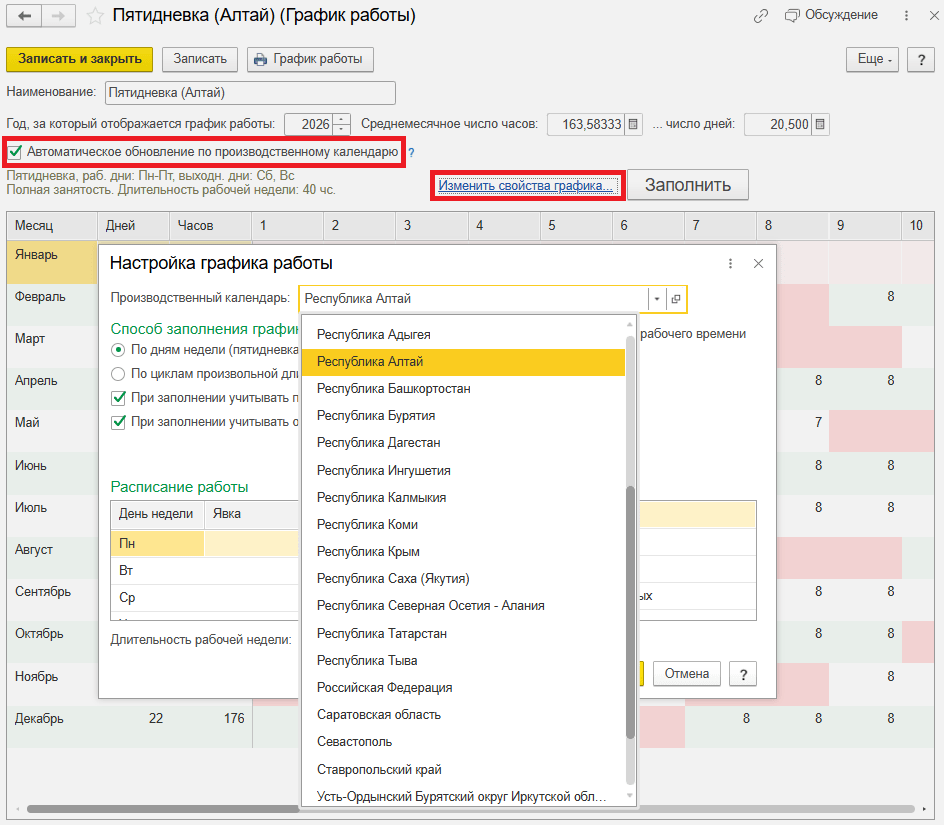Click the open icon beside the production calendar field
This screenshot has height=825, width=944.
pyautogui.click(x=676, y=299)
